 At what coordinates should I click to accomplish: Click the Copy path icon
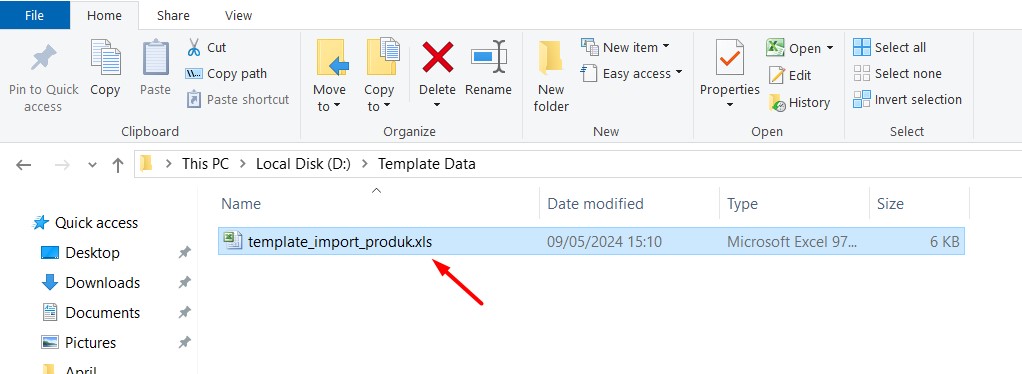pyautogui.click(x=194, y=74)
